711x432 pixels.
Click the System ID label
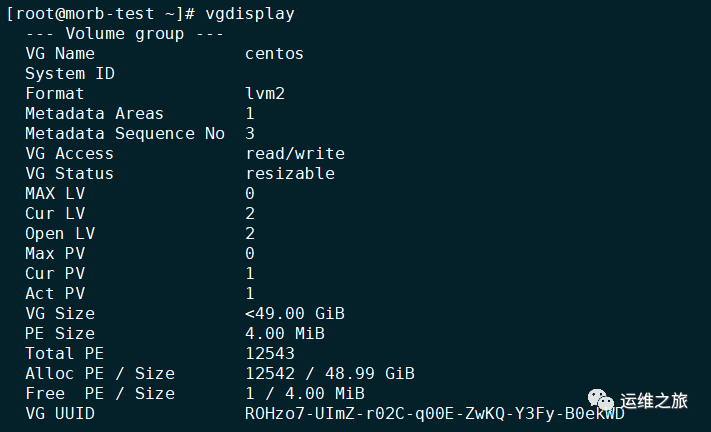tap(70, 74)
